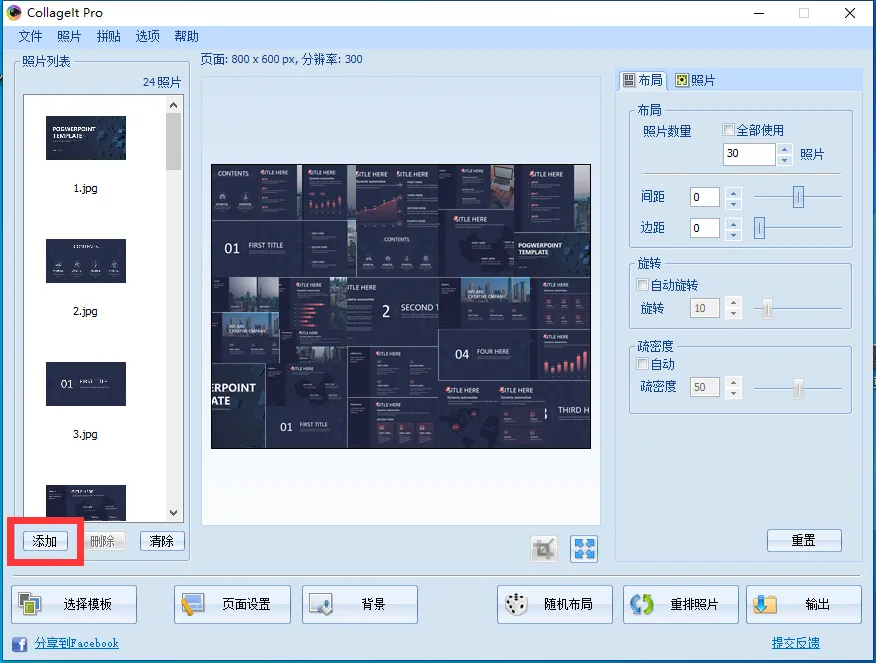The height and width of the screenshot is (663, 876).
Task: Click the 背景 button
Action: tap(360, 604)
